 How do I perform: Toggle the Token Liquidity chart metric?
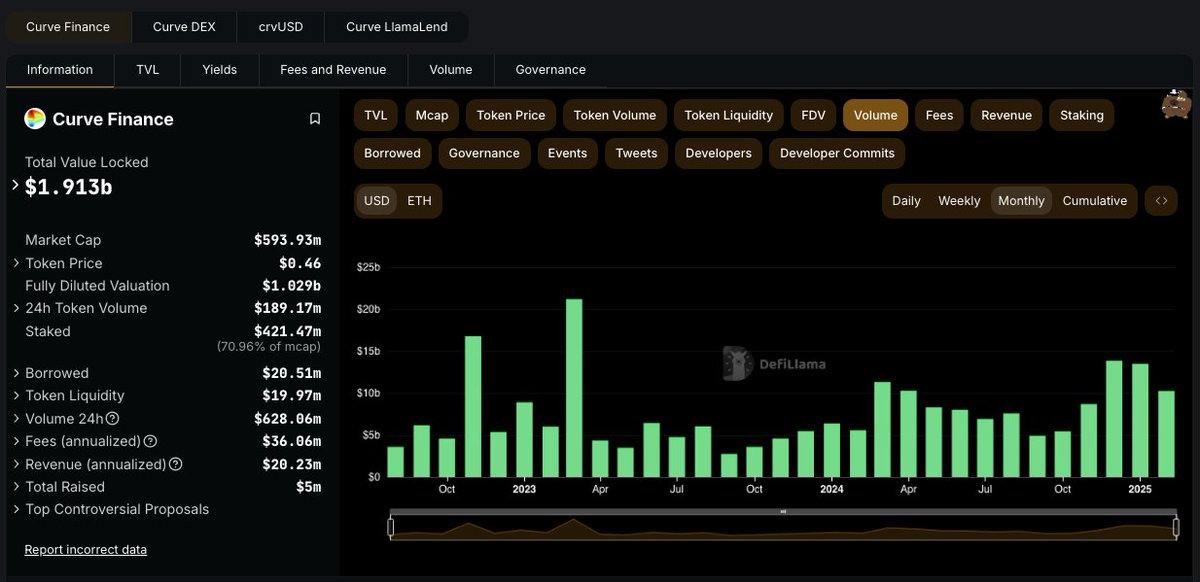pyautogui.click(x=729, y=115)
